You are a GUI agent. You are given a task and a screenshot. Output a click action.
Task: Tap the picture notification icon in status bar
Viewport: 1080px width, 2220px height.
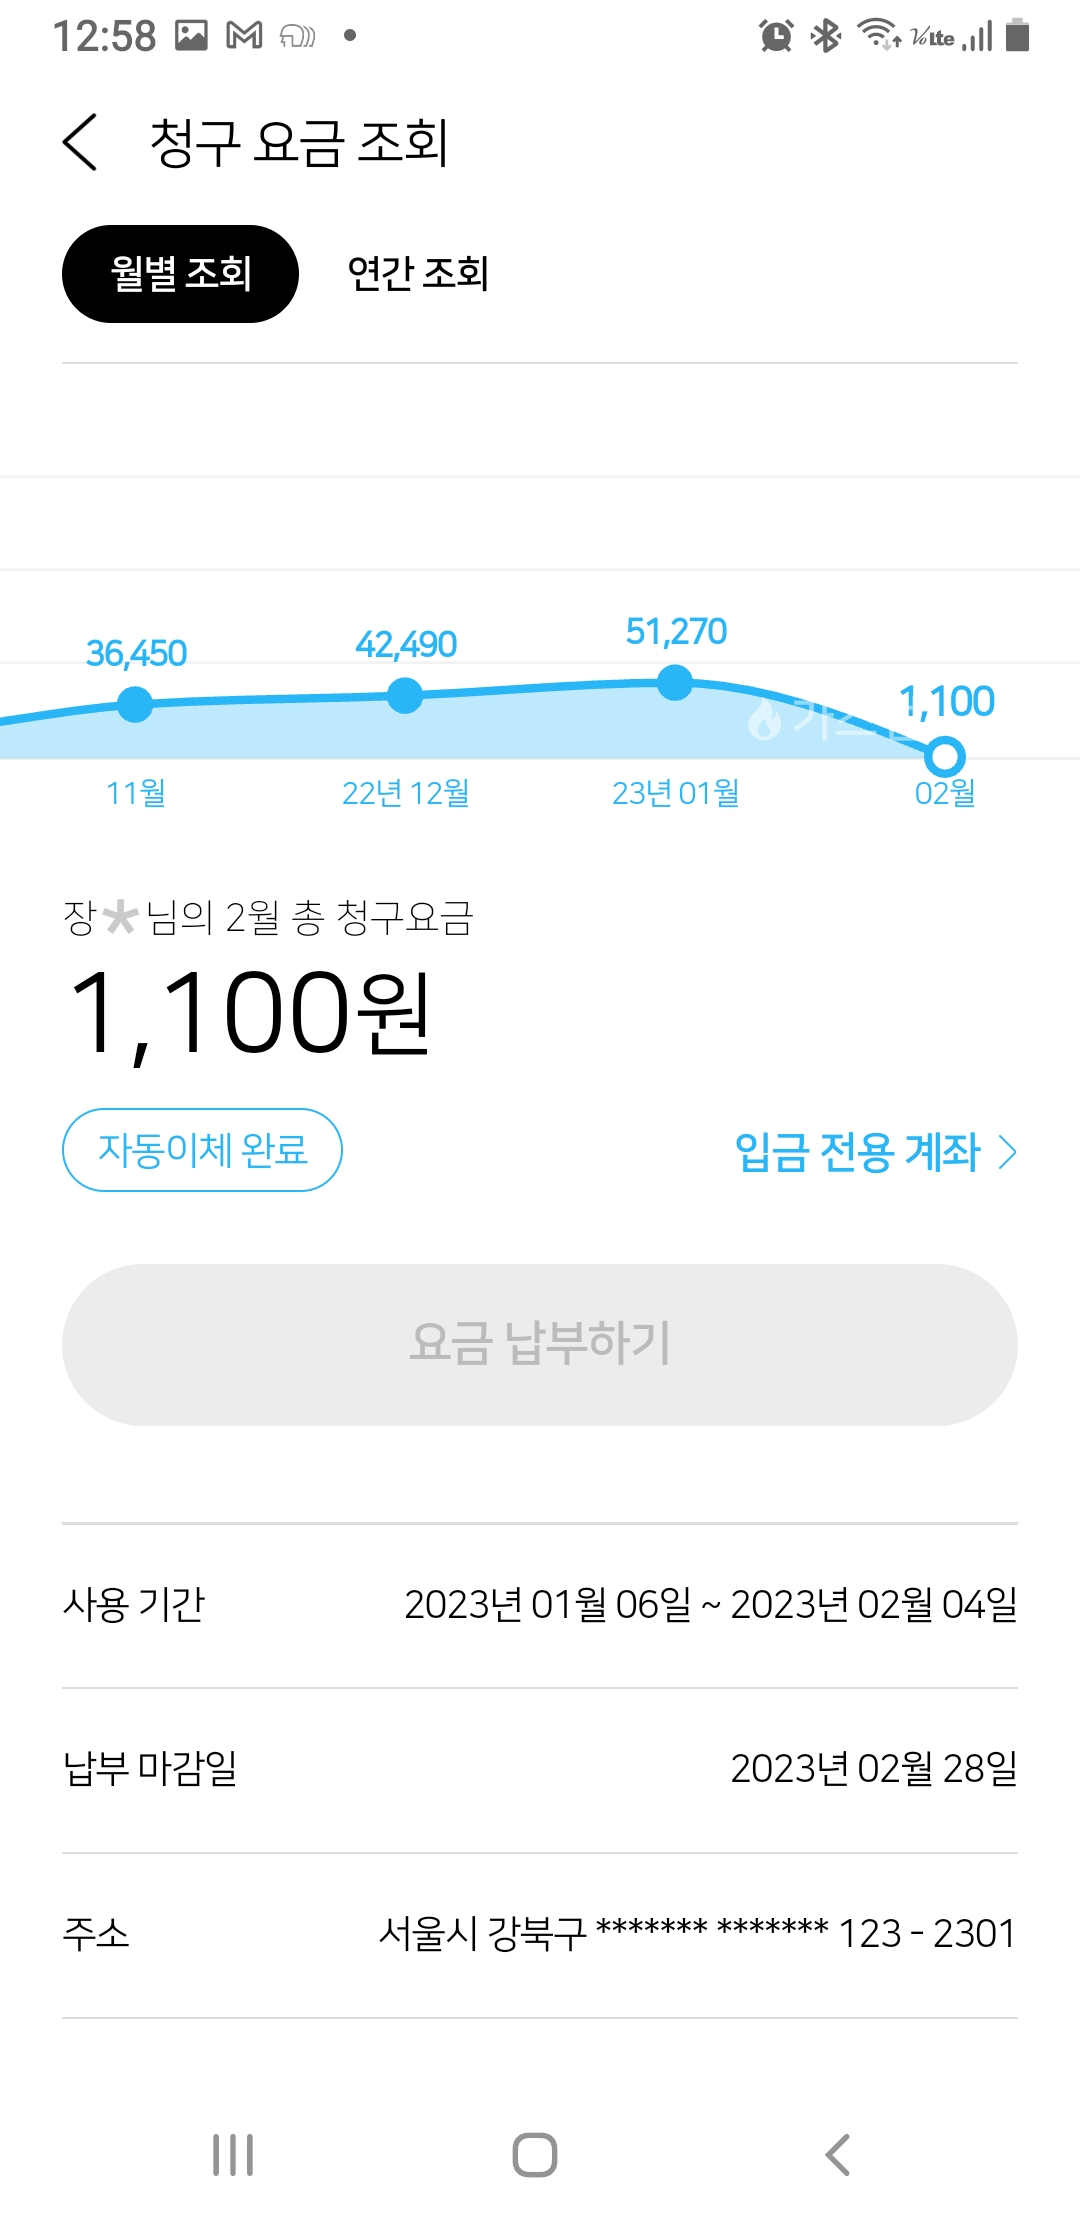point(191,36)
